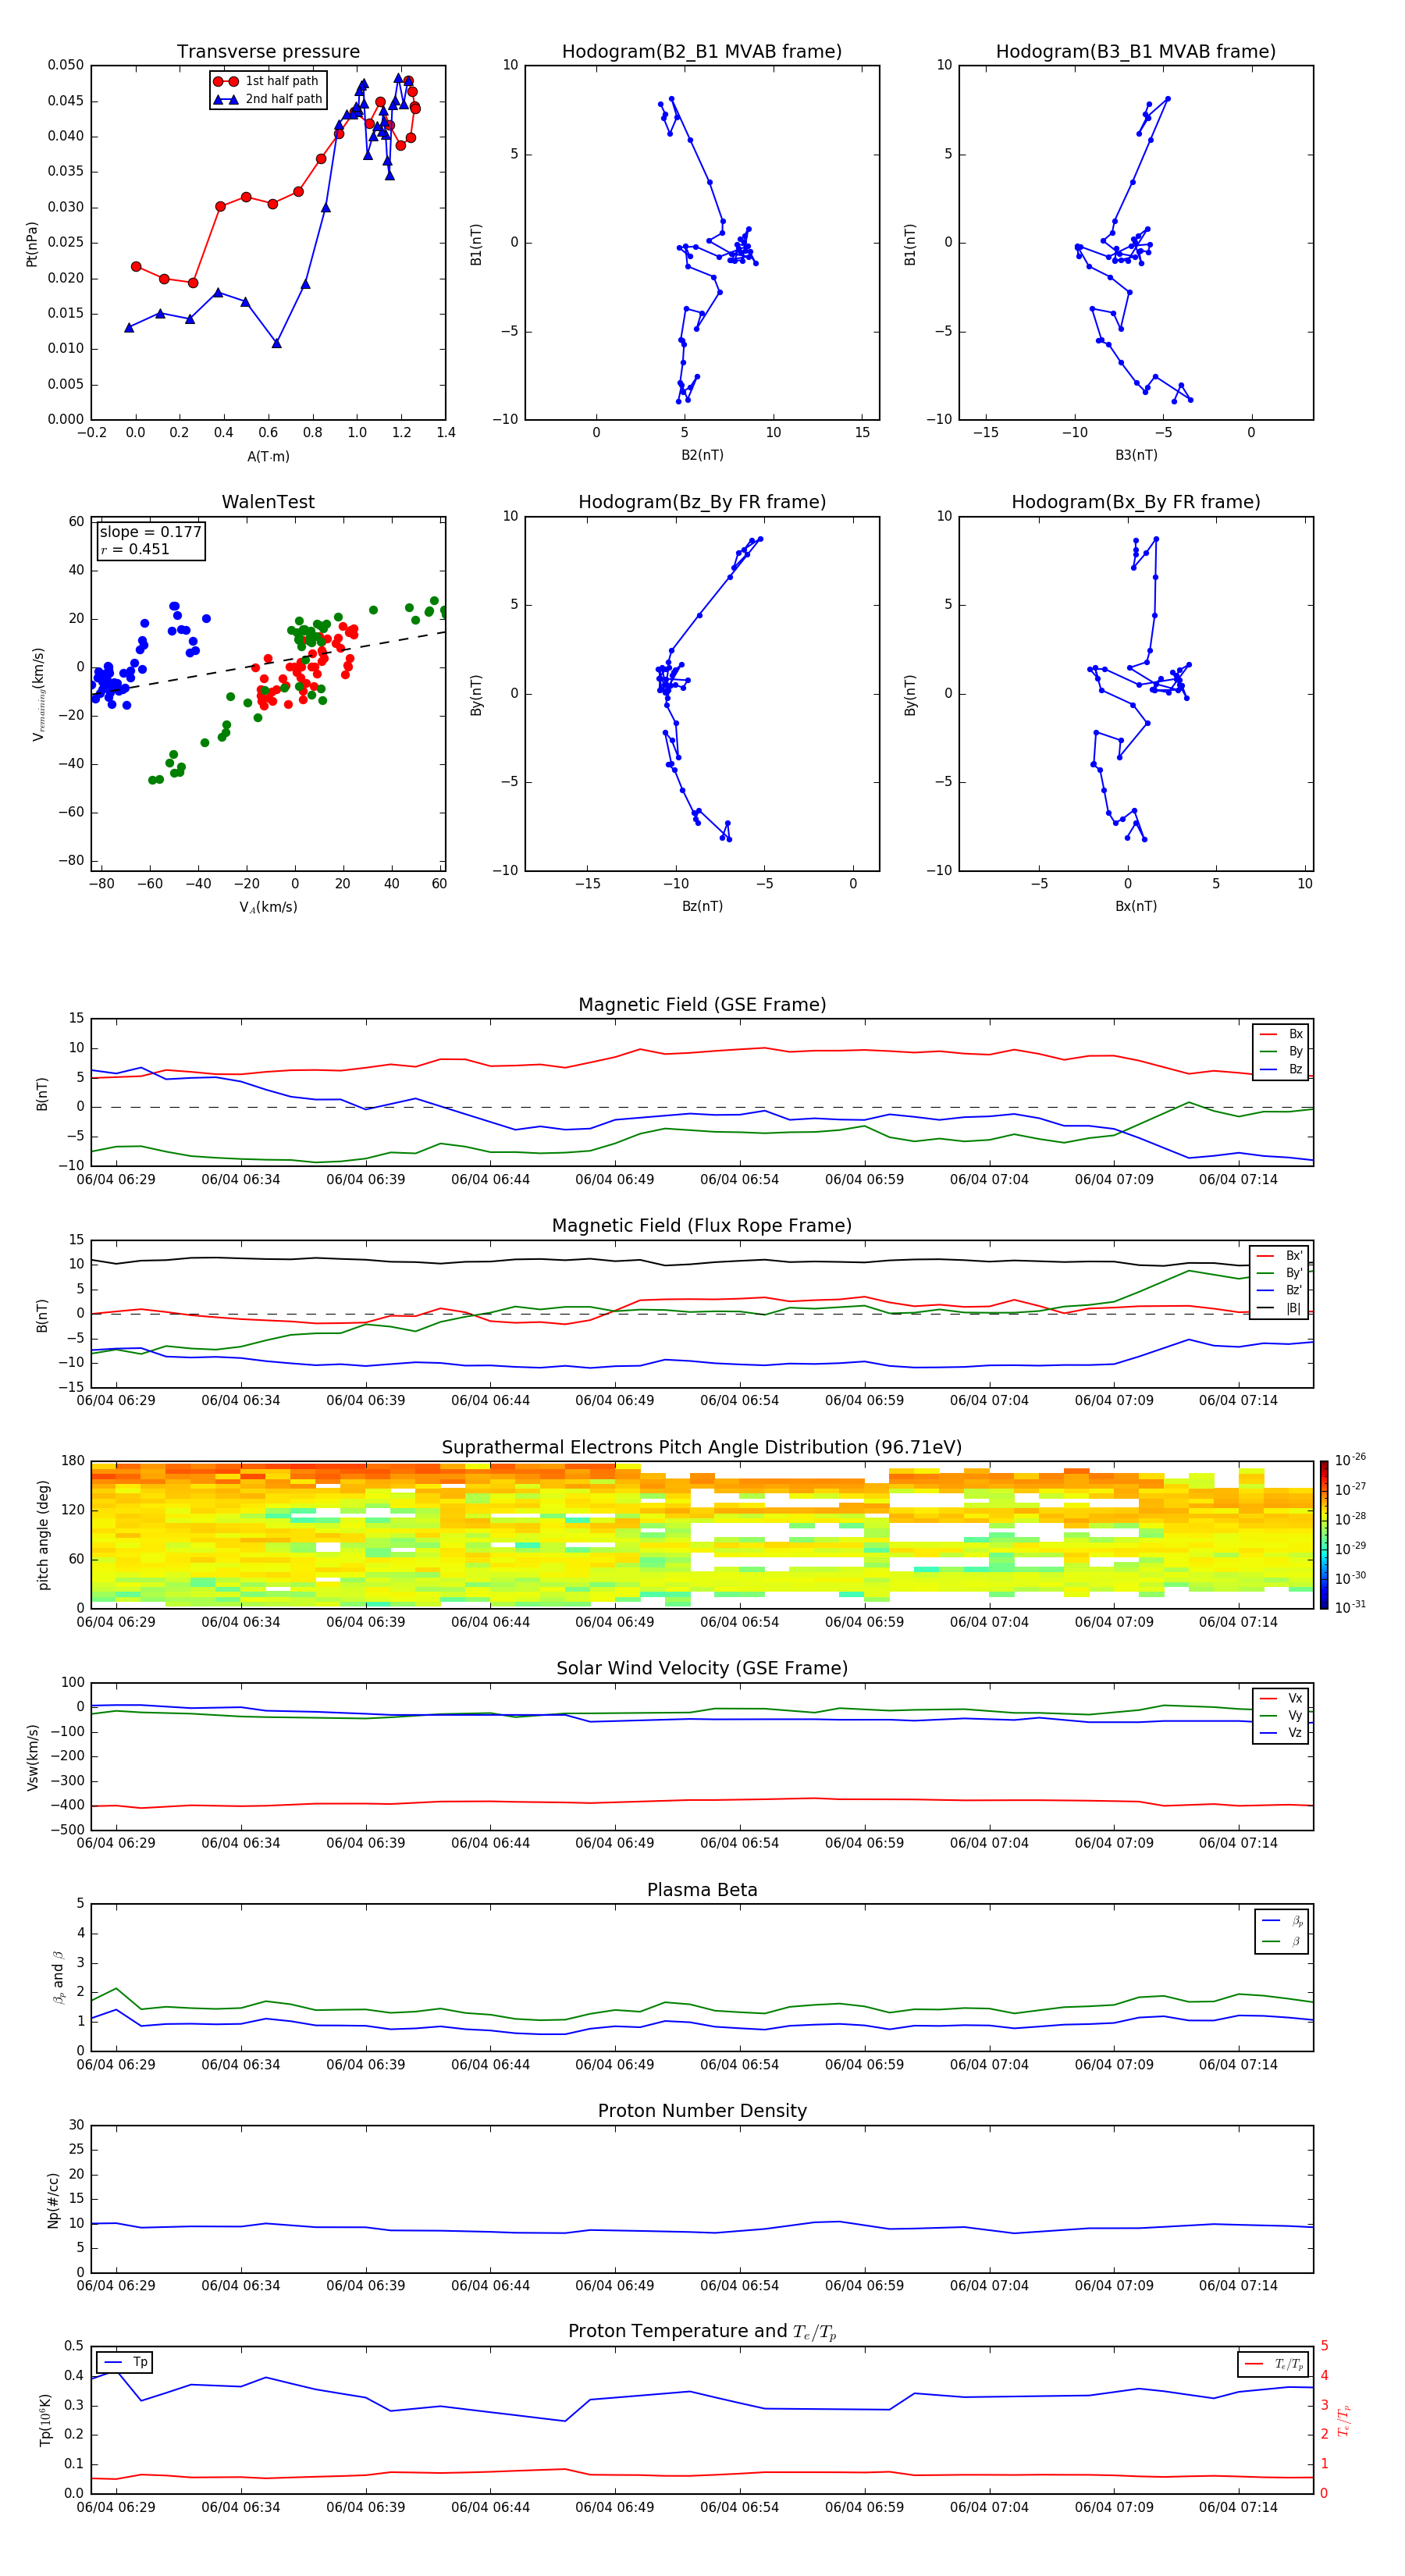Click the "Proton Temperature and Te/Tp" title
This screenshot has width=1405, height=2576.
[x=702, y=2332]
